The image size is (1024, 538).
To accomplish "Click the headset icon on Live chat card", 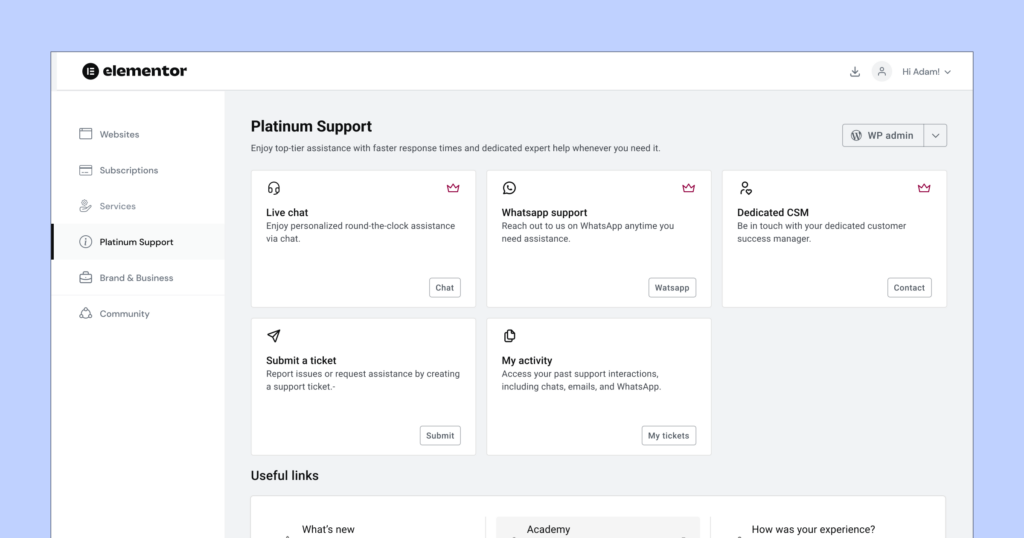I will click(x=274, y=188).
